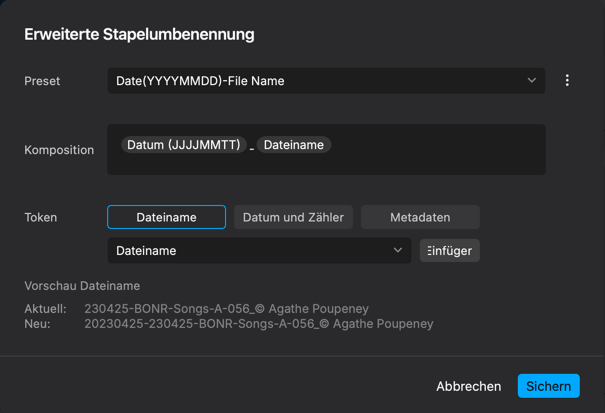Click the Erweiterte Stapelumbenennung dialog title
This screenshot has height=413, width=605.
(x=139, y=34)
